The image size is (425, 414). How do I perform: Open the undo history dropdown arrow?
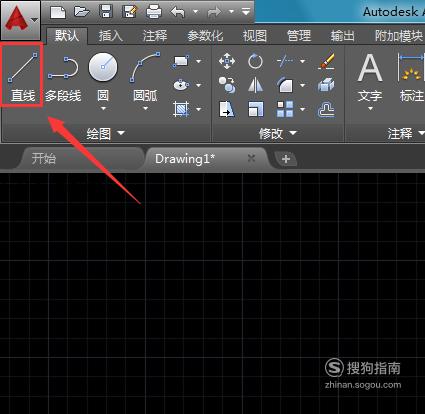point(195,12)
